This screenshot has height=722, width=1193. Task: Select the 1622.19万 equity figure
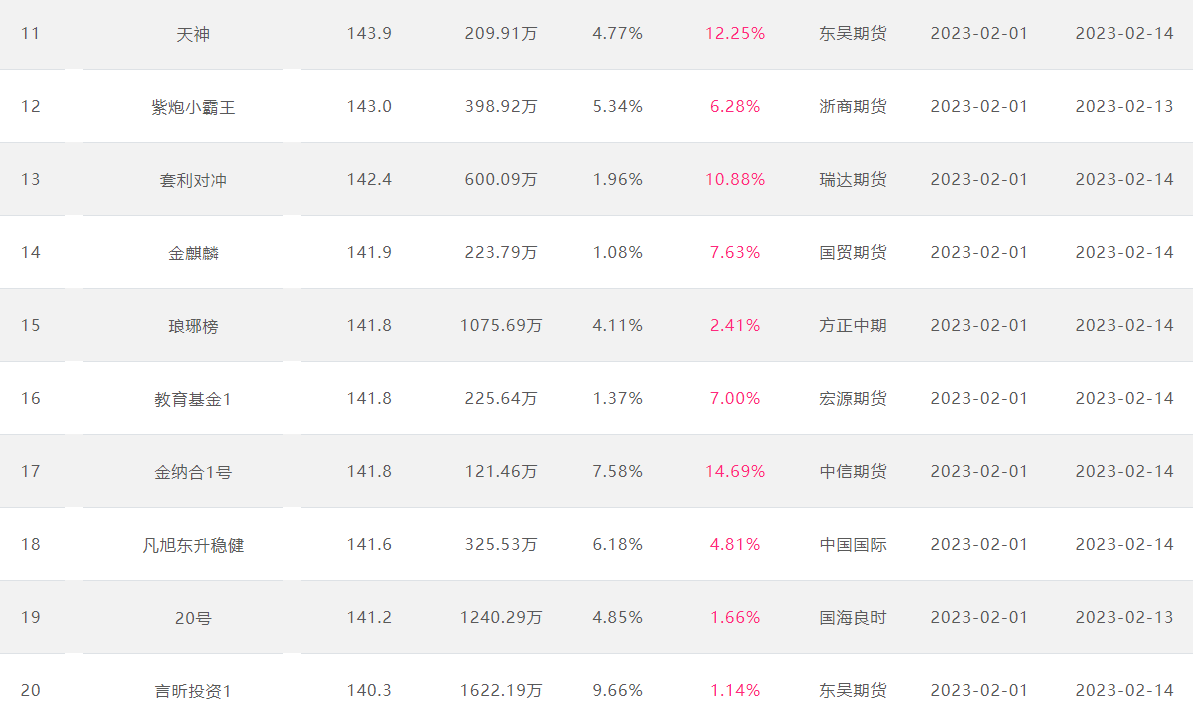tap(501, 691)
